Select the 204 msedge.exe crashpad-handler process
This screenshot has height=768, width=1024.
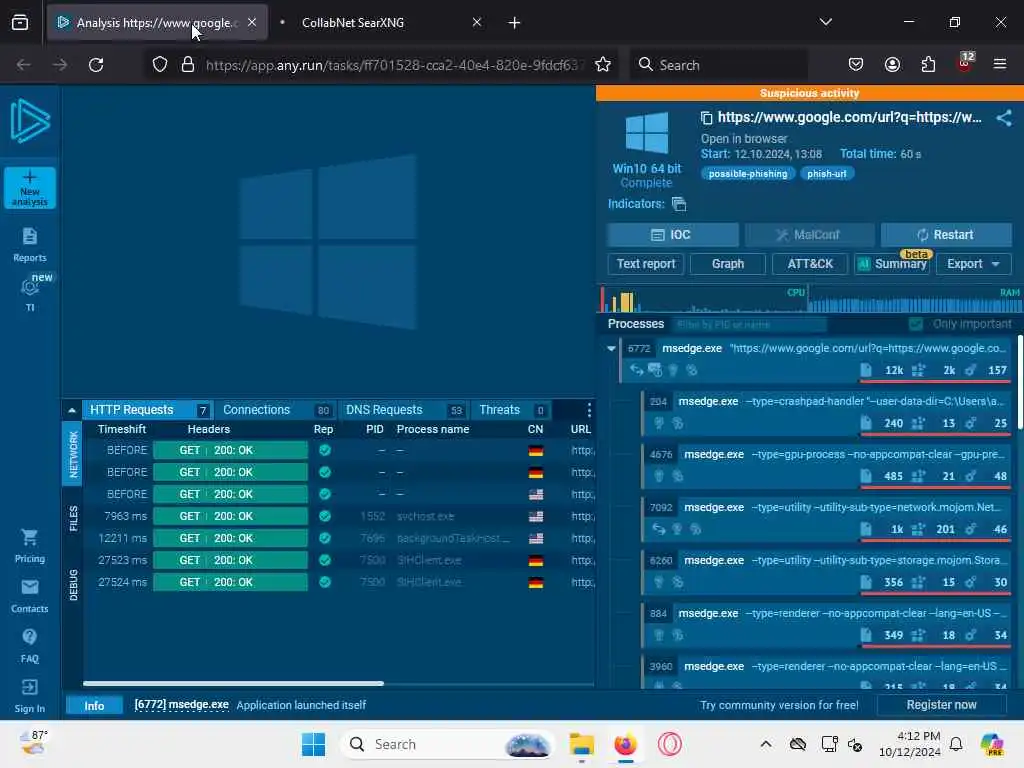point(827,412)
